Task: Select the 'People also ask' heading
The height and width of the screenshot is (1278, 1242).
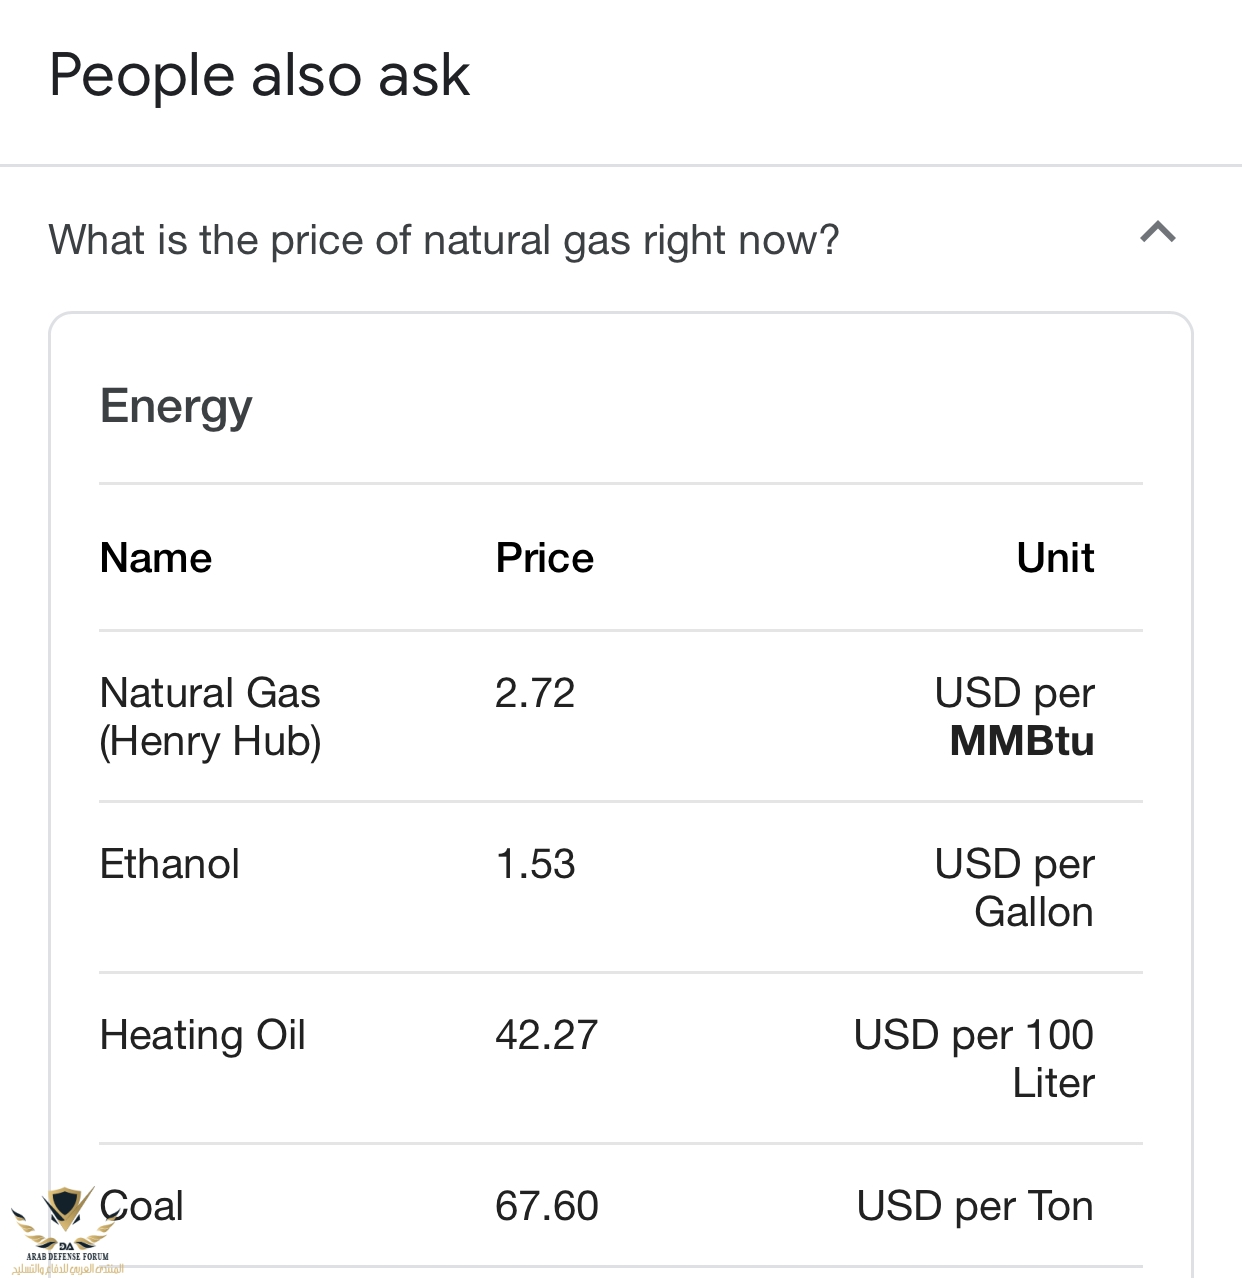Action: pos(259,76)
